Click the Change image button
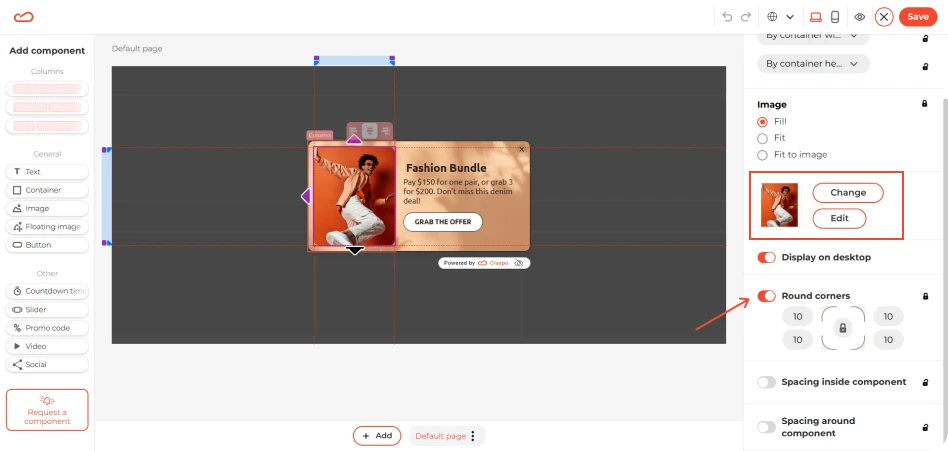This screenshot has width=948, height=451. pos(848,193)
